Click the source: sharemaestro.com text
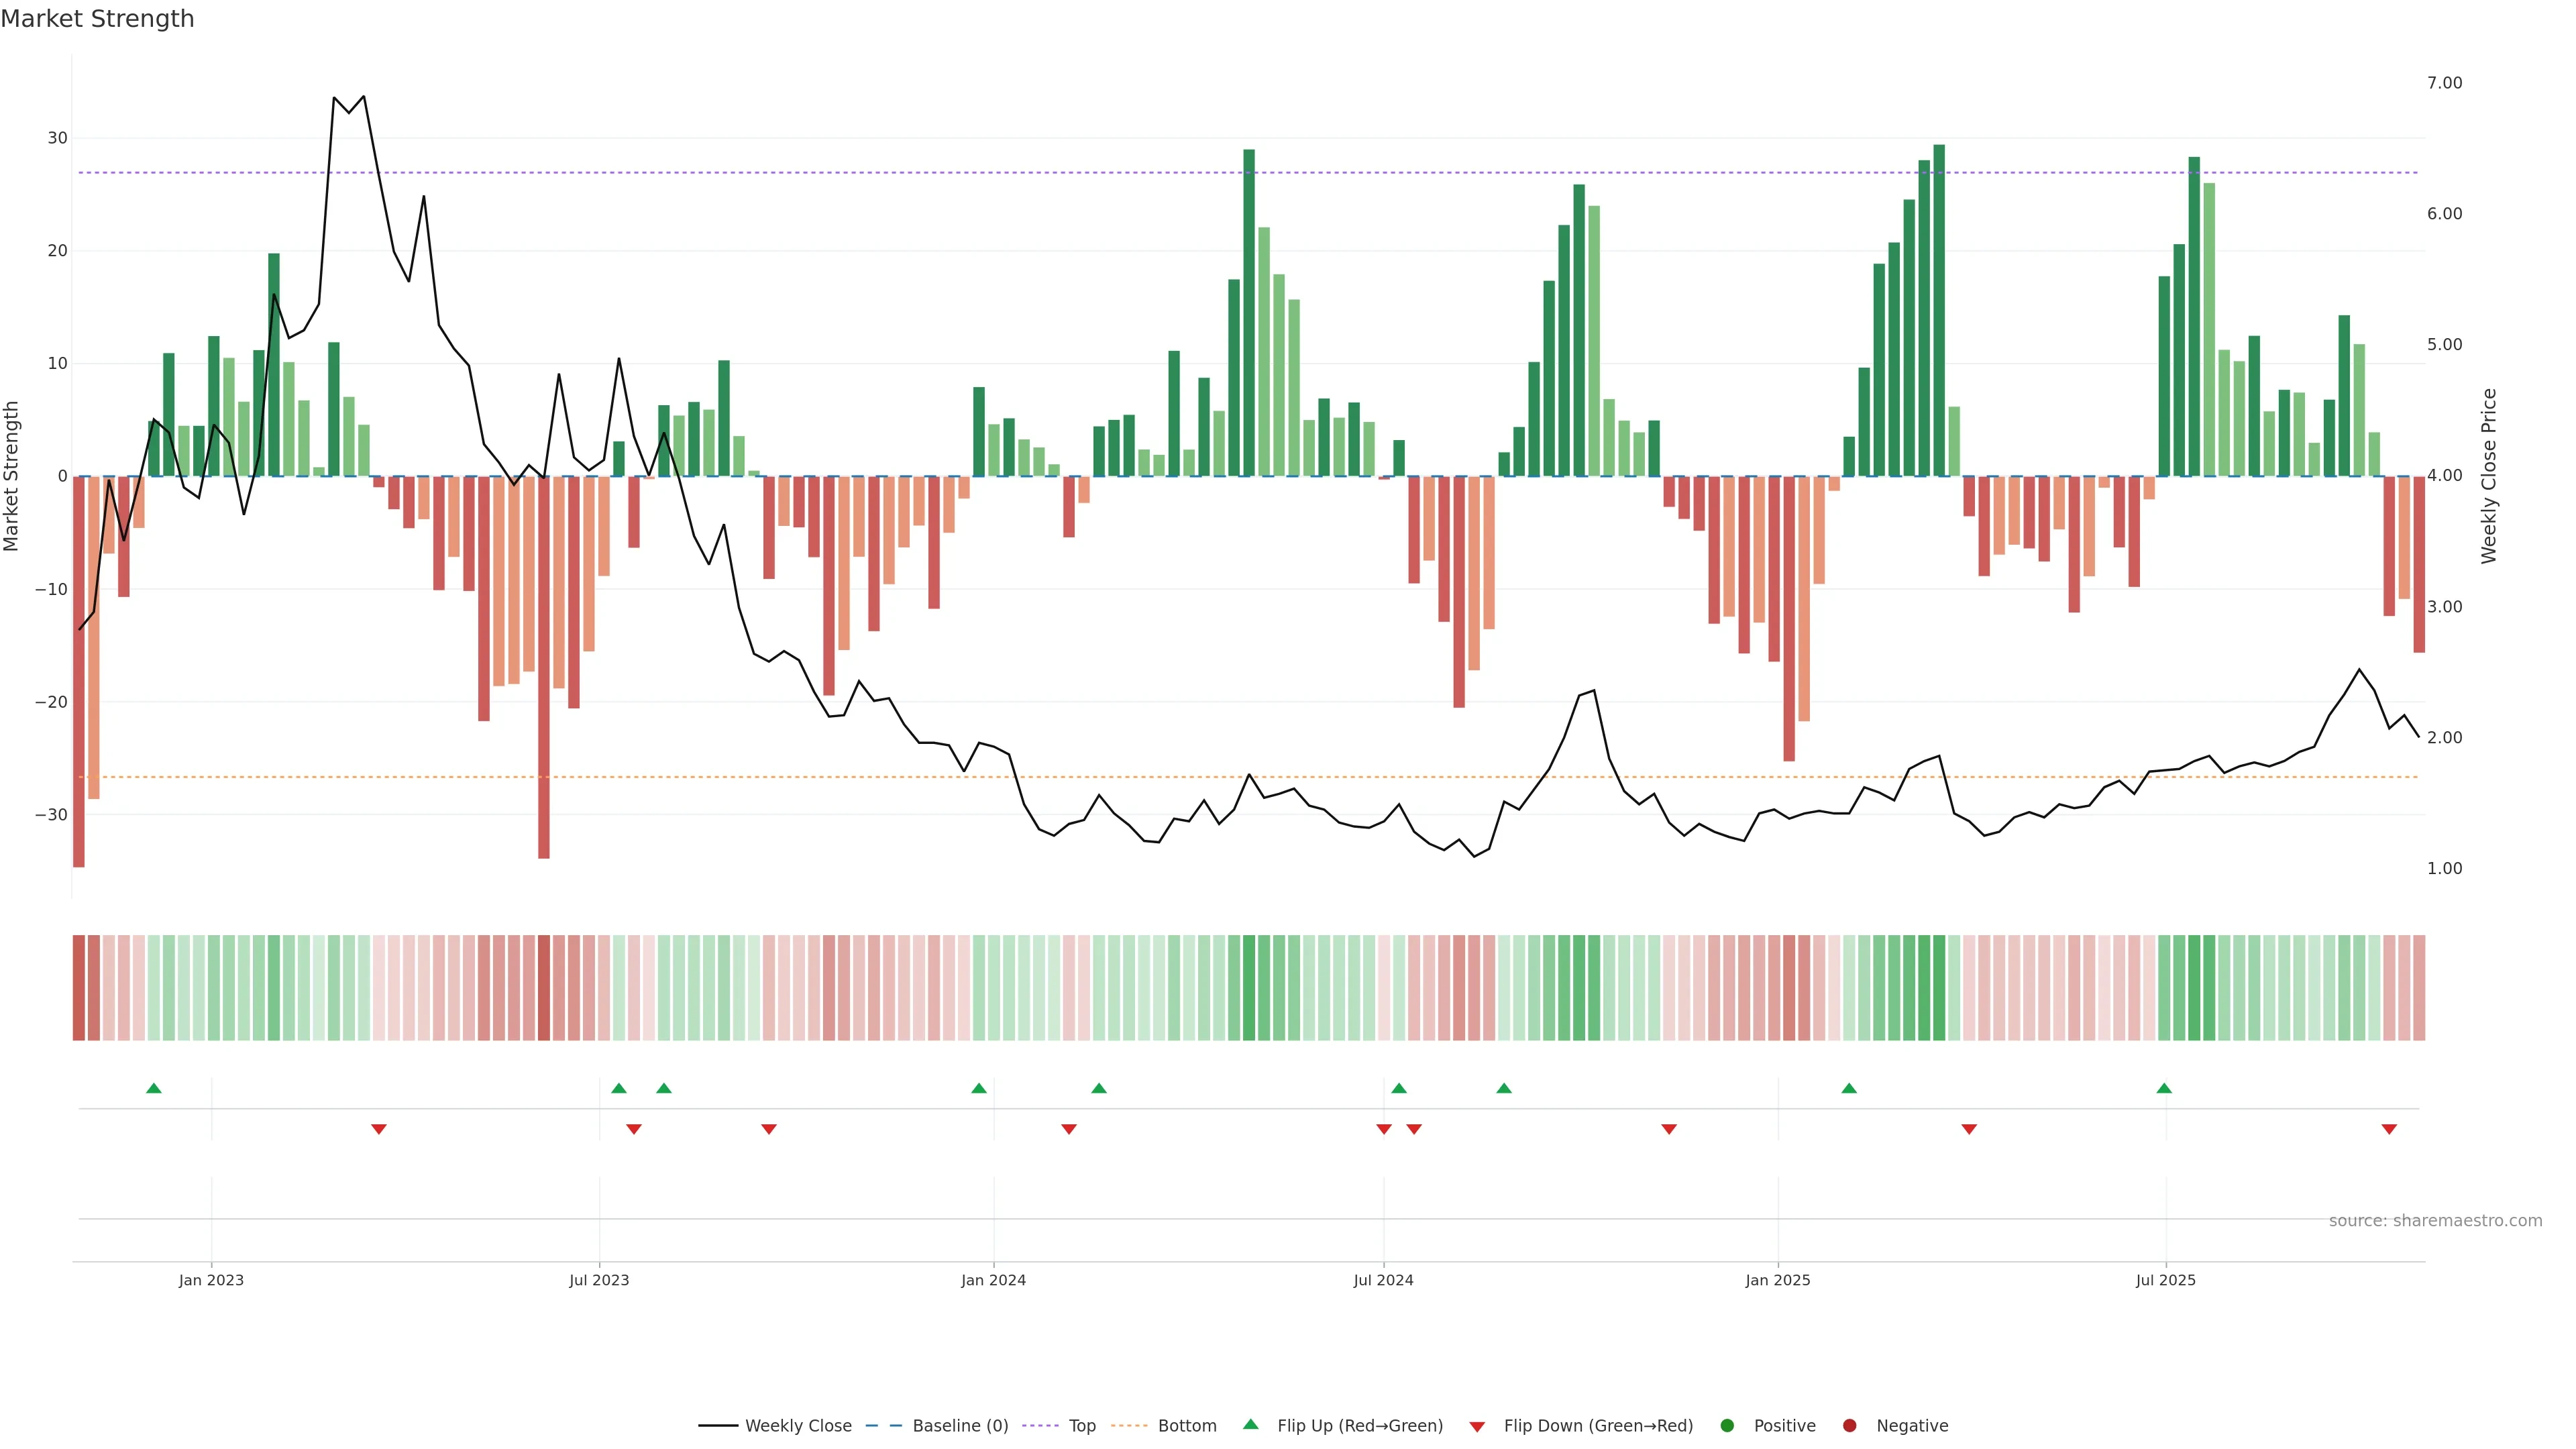The height and width of the screenshot is (1449, 2576). coord(2435,1221)
